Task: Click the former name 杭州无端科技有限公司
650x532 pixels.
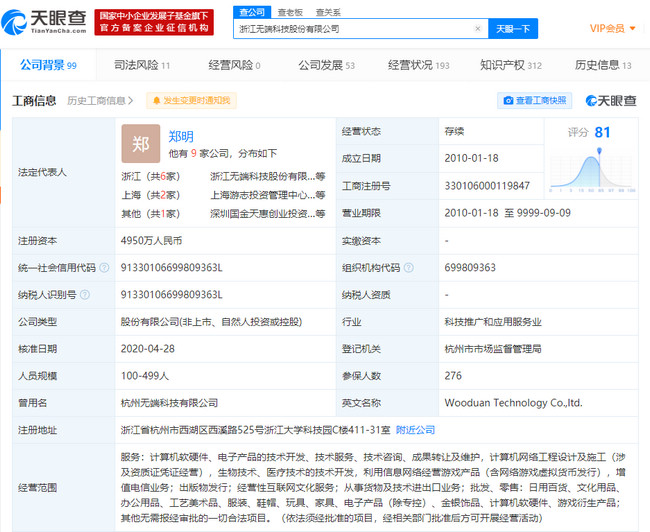Action: point(169,403)
